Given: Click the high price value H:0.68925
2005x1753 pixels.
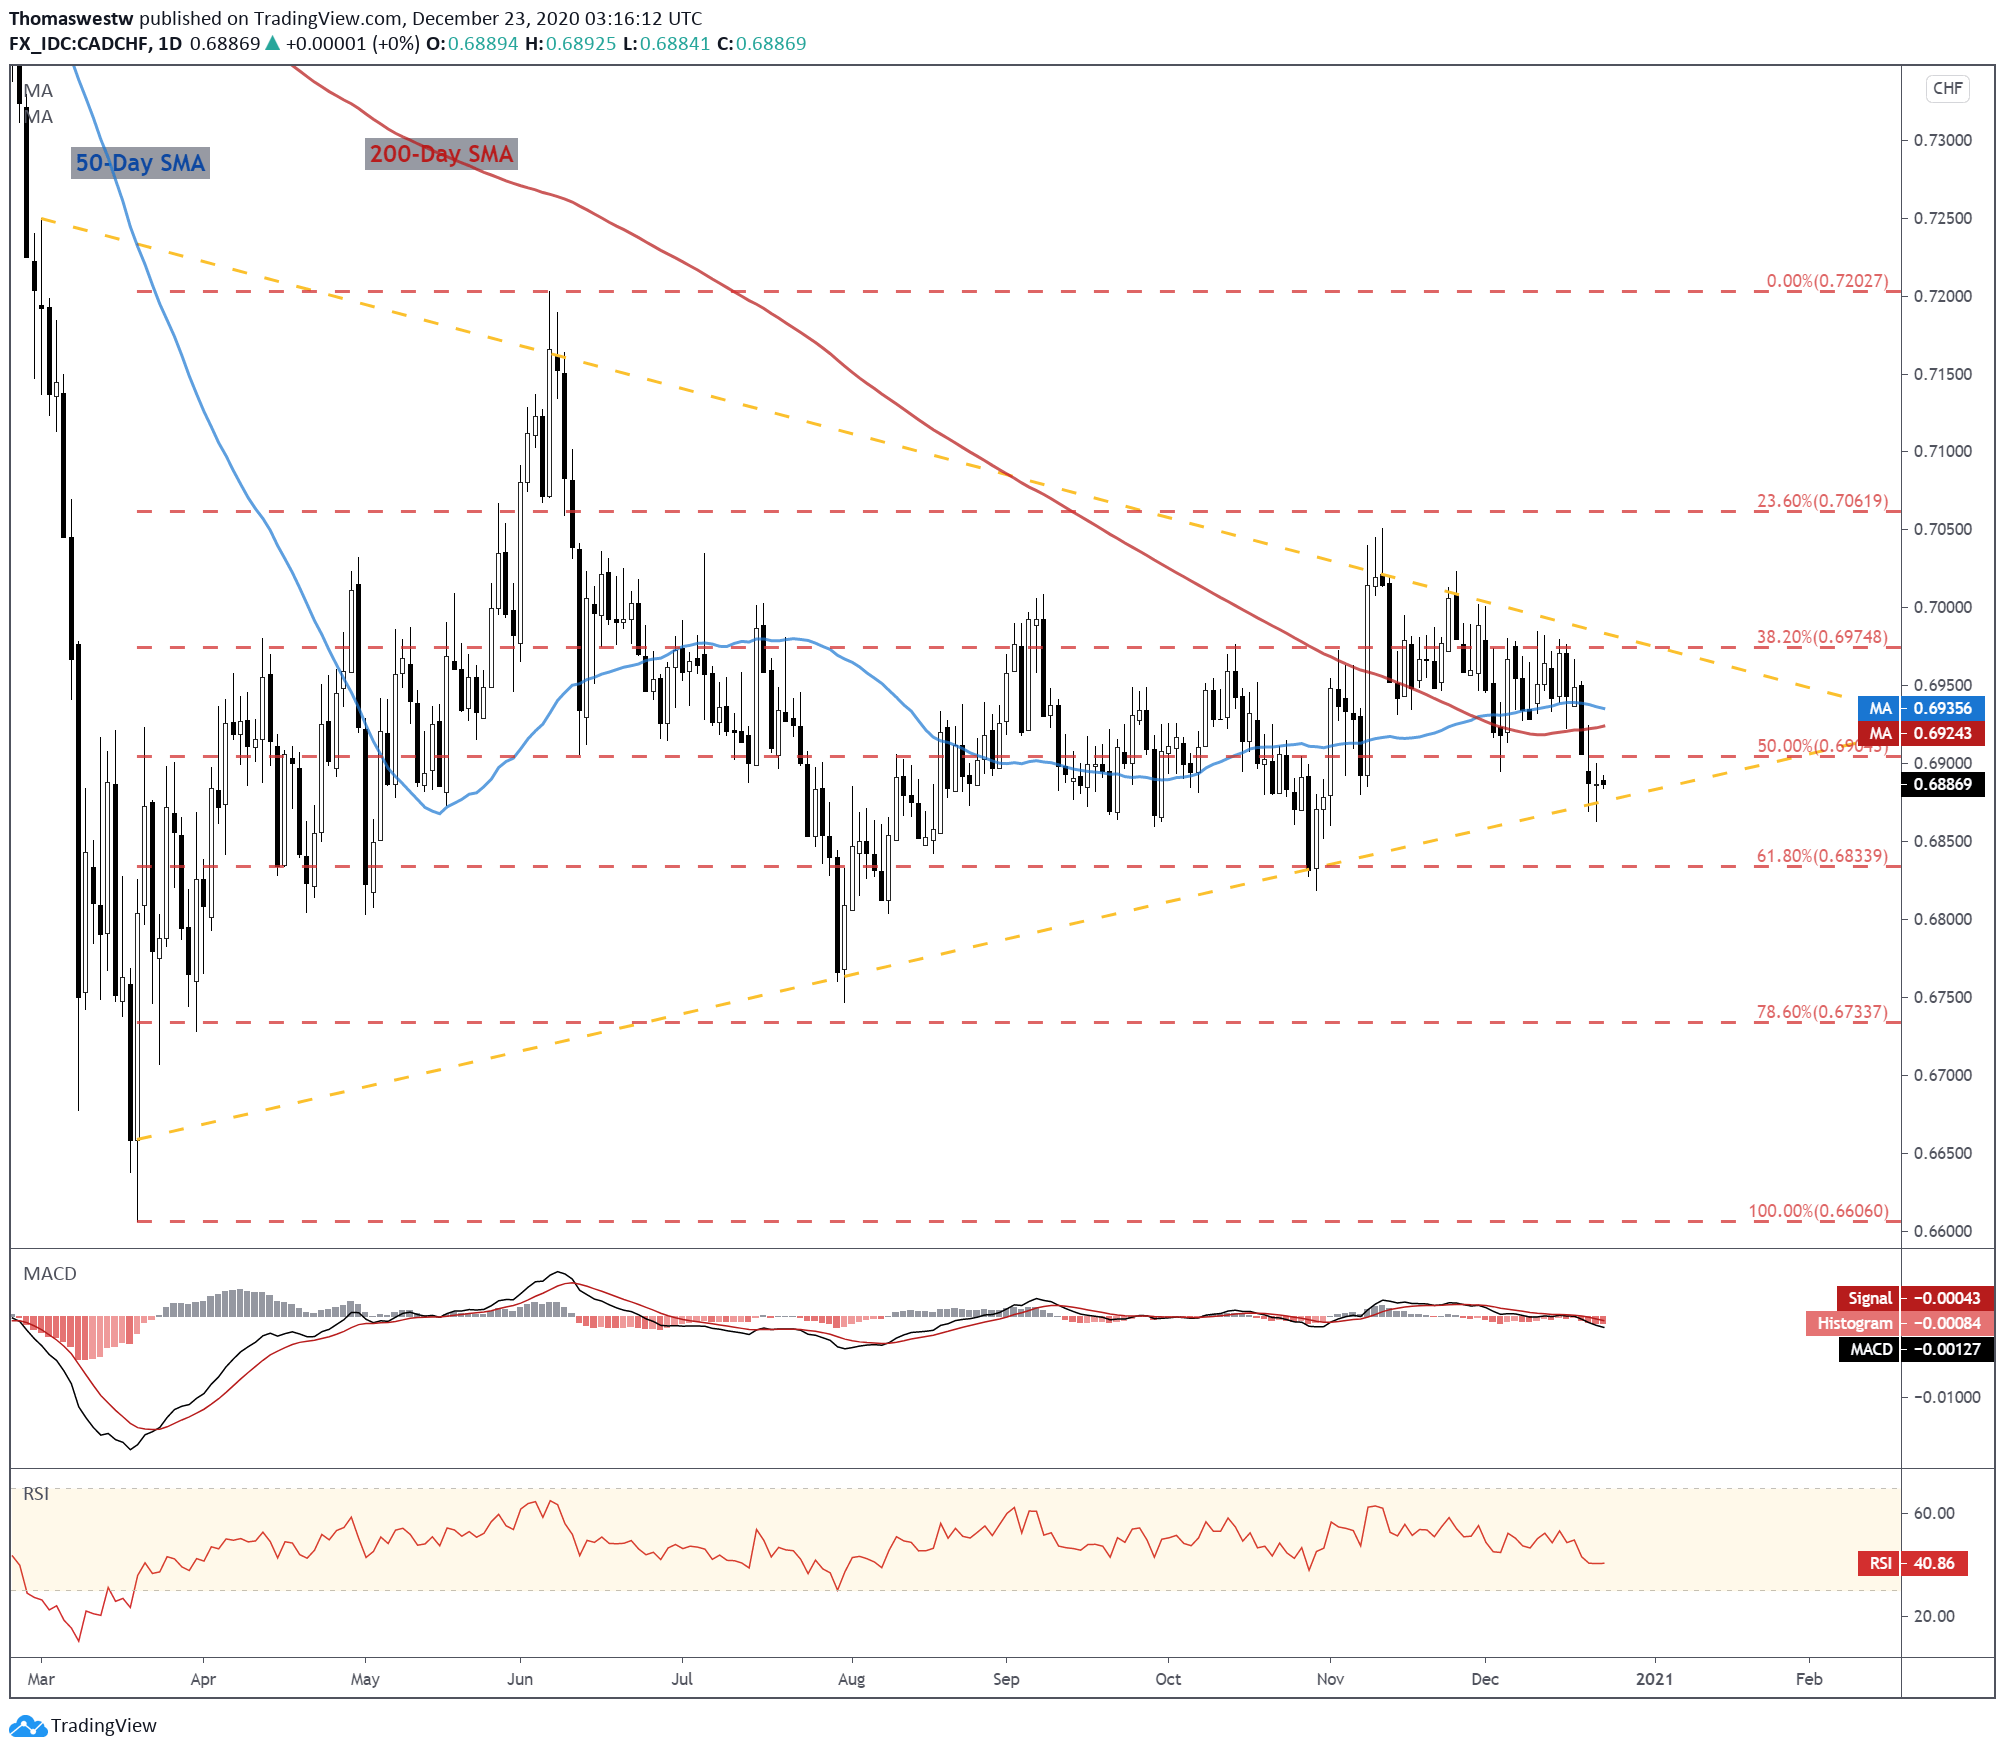Looking at the screenshot, I should point(571,44).
